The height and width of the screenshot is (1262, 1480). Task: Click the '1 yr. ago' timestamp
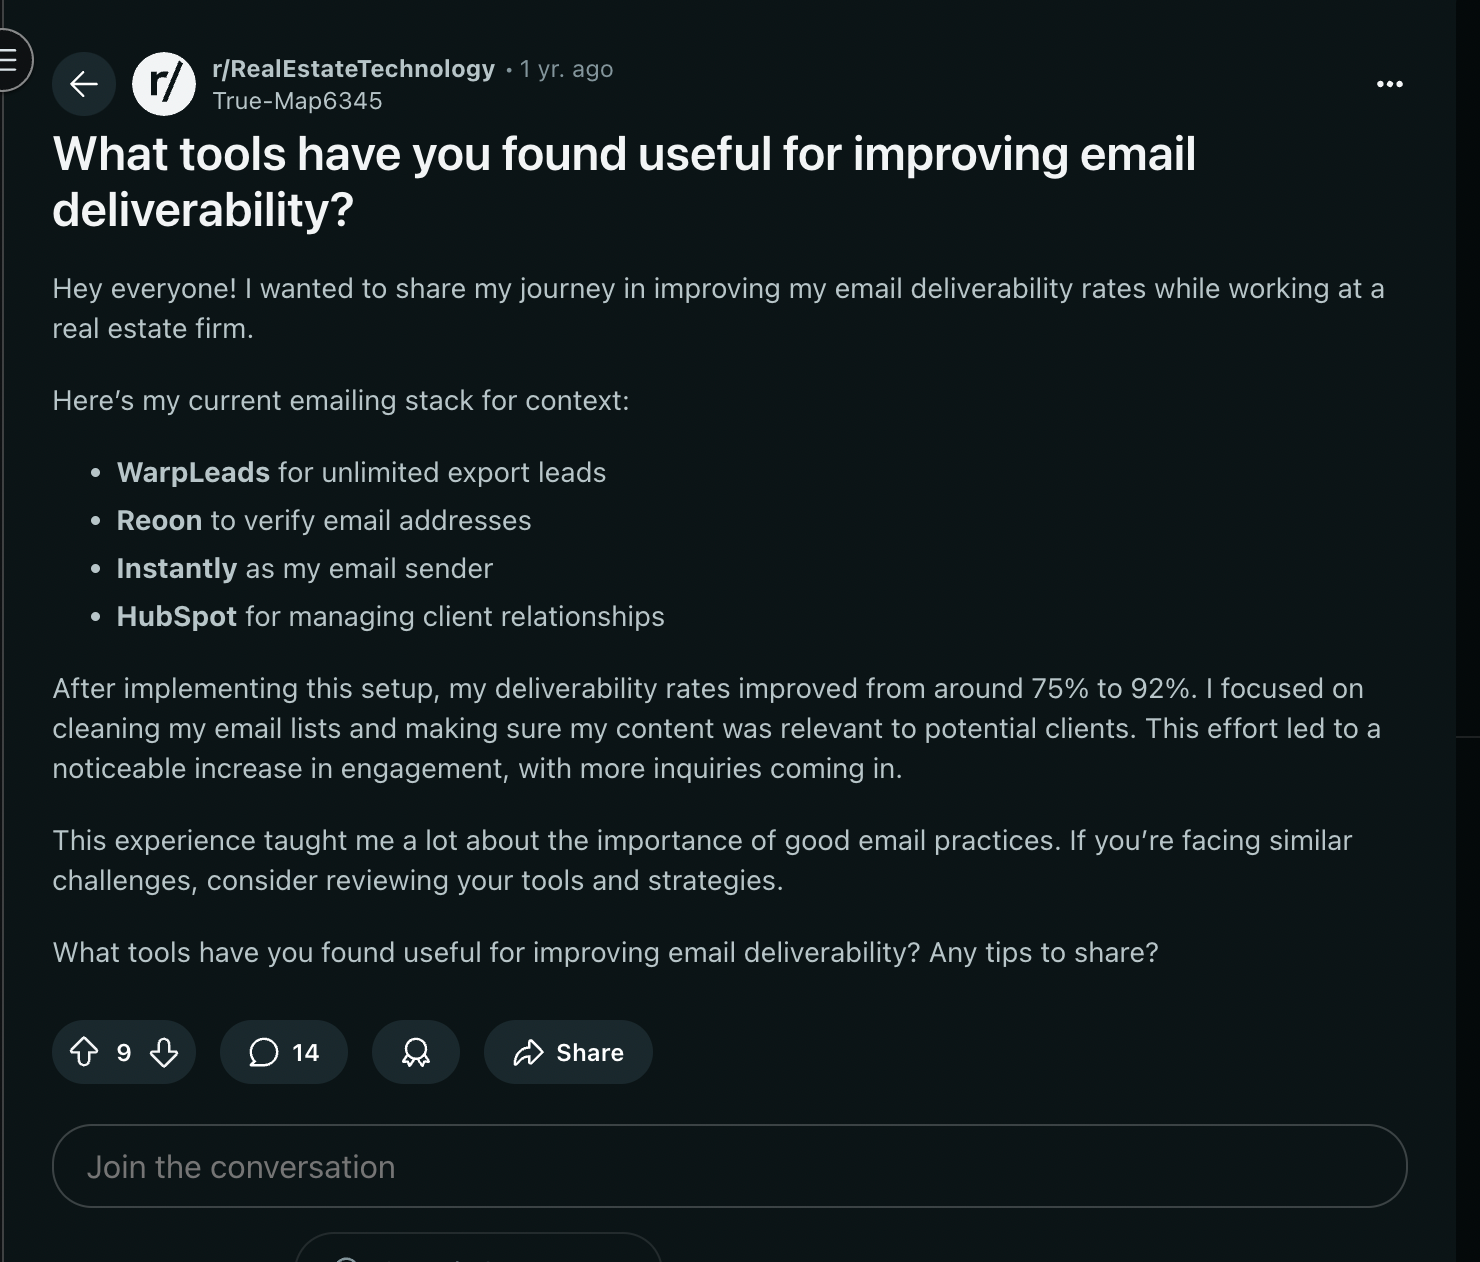[x=565, y=68]
